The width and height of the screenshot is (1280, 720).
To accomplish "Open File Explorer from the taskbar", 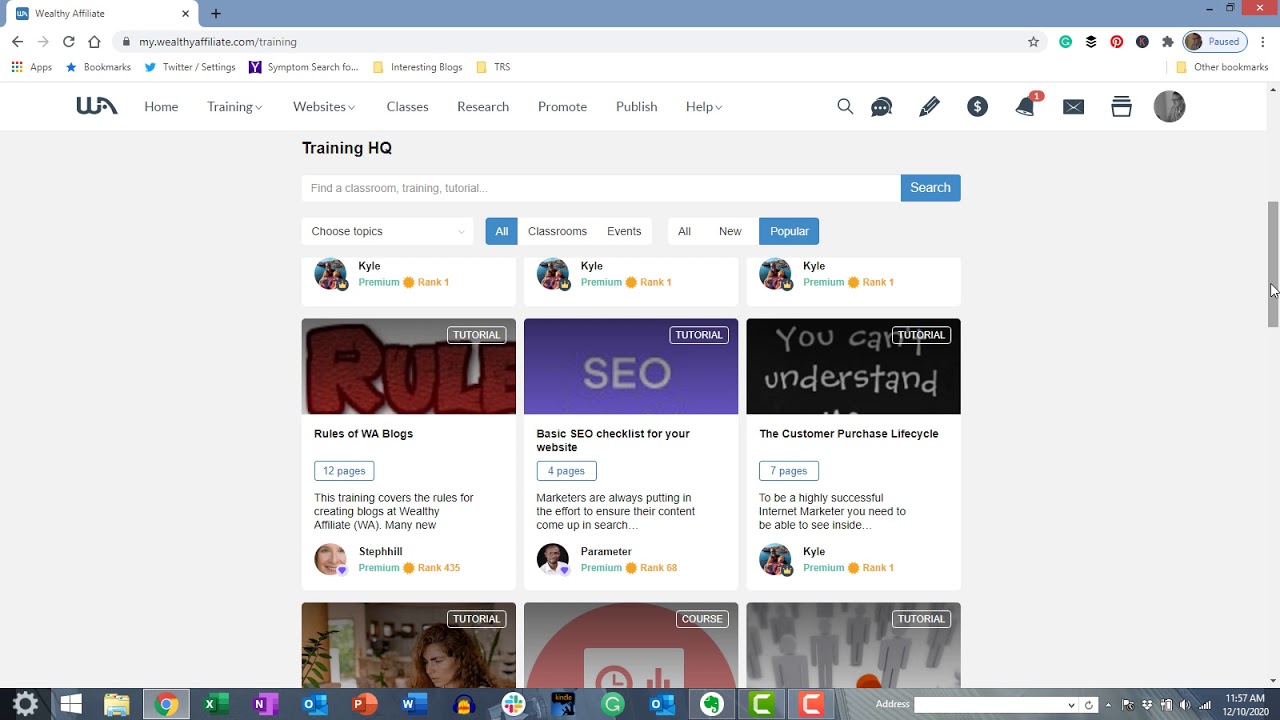I will [x=117, y=705].
